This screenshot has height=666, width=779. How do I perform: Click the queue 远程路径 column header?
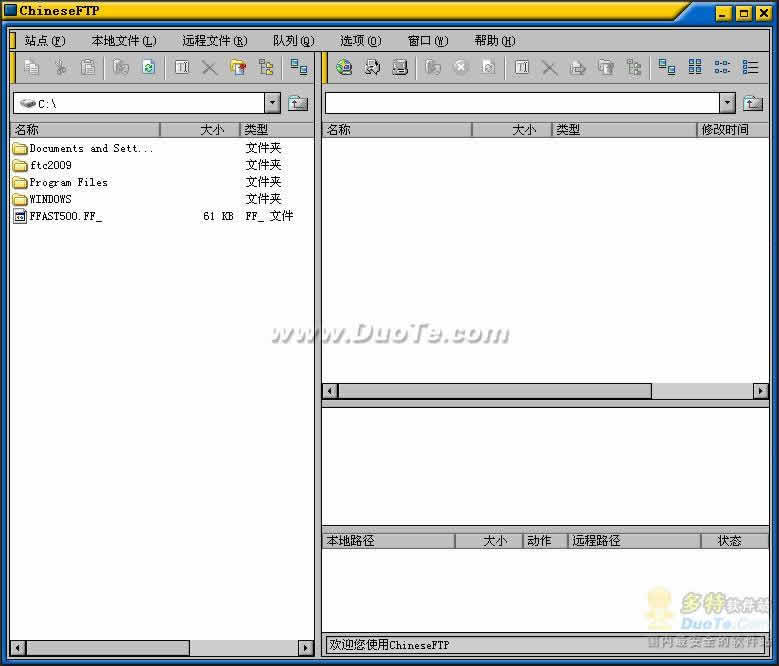(x=634, y=540)
